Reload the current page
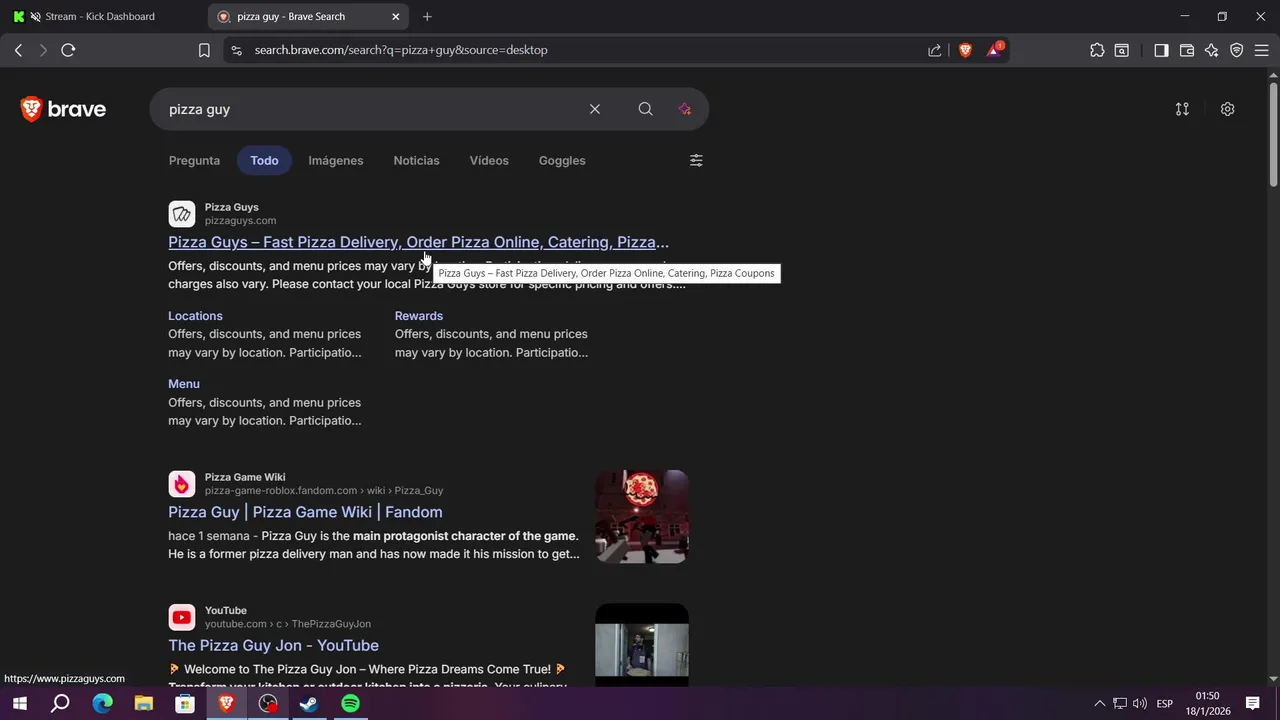Image resolution: width=1280 pixels, height=720 pixels. (x=68, y=50)
